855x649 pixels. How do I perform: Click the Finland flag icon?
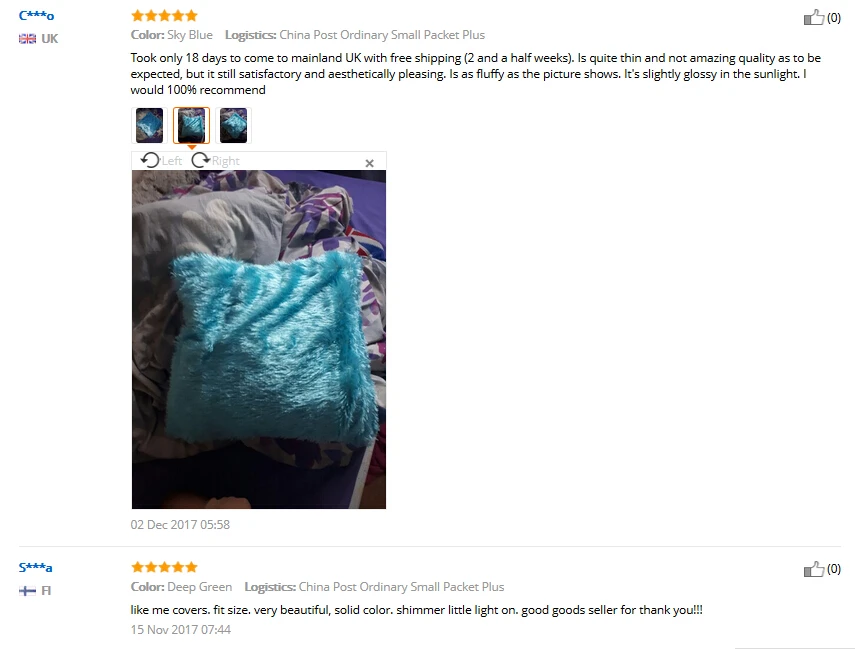point(27,591)
